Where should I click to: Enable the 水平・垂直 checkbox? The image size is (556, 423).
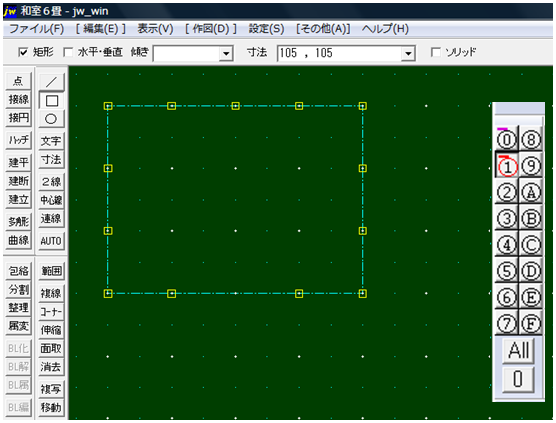point(68,52)
